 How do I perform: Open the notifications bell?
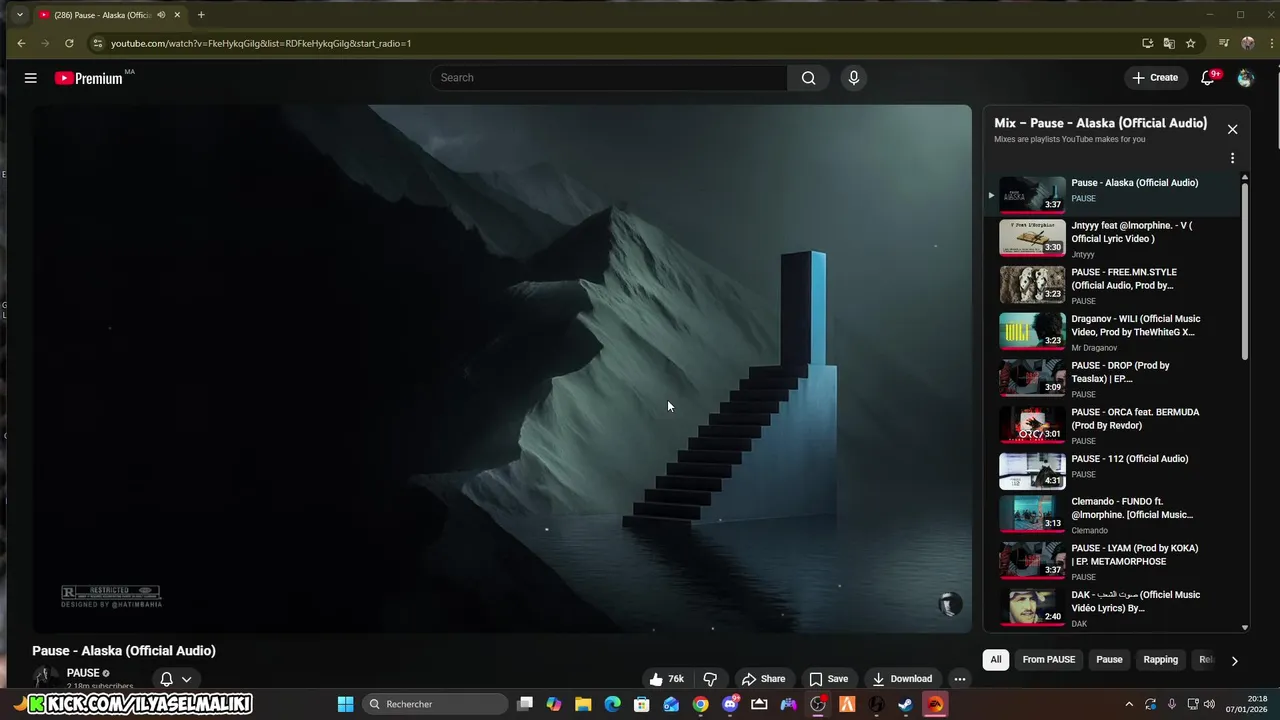point(1208,78)
